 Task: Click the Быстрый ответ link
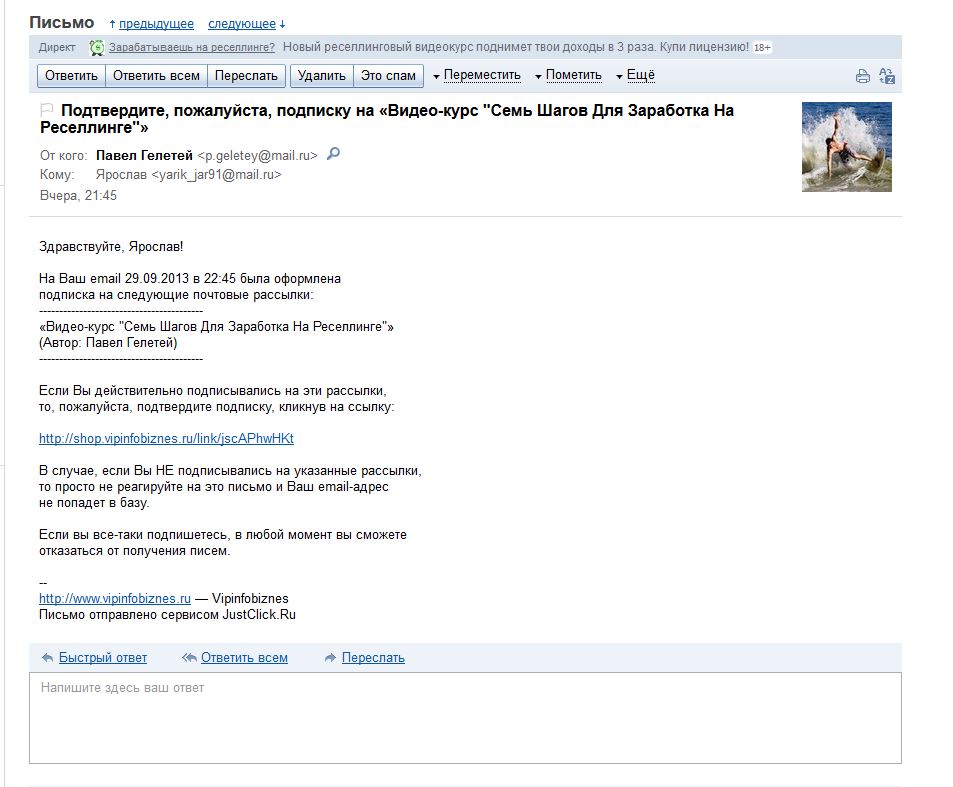[x=103, y=658]
